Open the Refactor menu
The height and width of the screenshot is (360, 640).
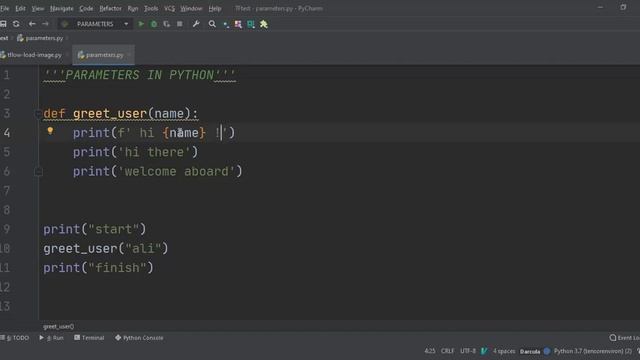[x=110, y=8]
